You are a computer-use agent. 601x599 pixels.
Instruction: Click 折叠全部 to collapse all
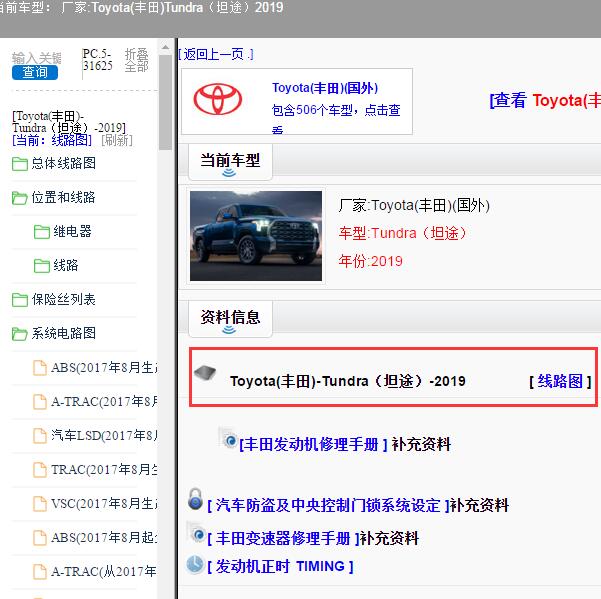pyautogui.click(x=136, y=60)
